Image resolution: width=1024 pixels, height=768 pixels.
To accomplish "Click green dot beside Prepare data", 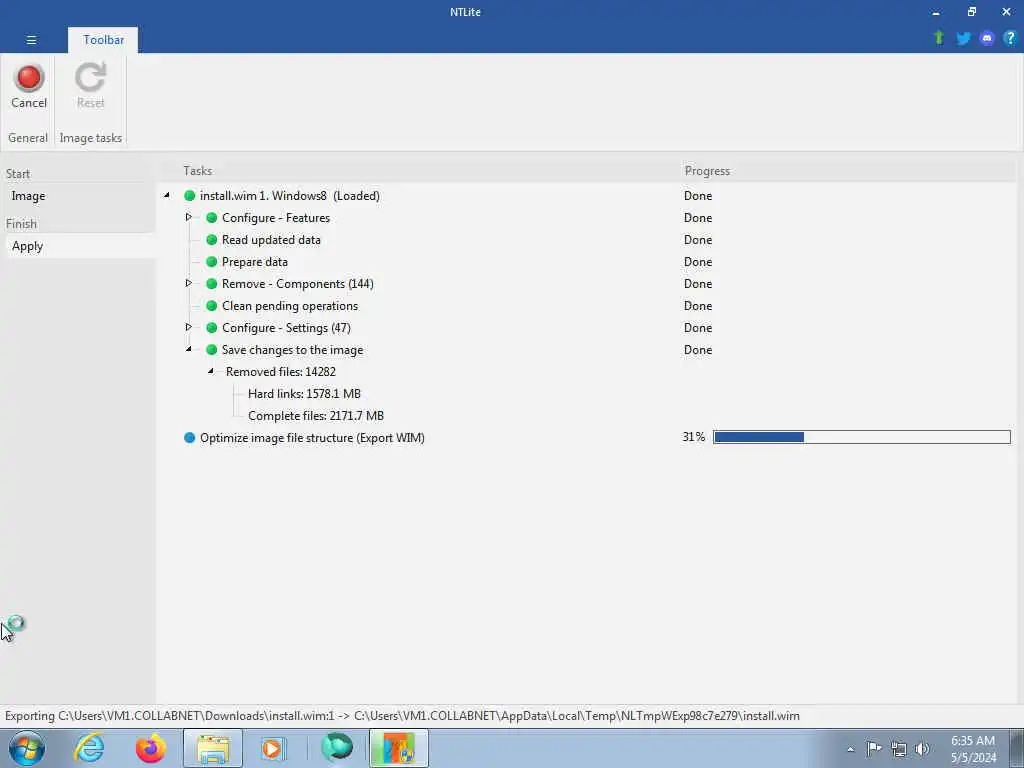I will click(x=212, y=261).
